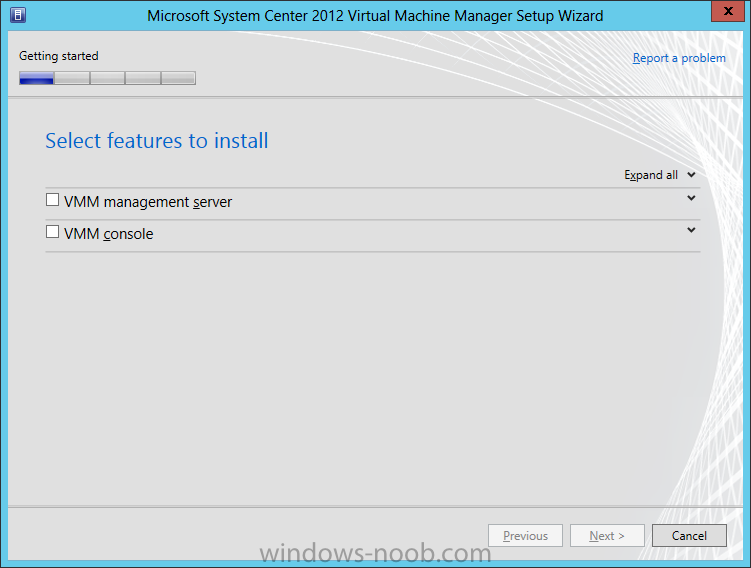This screenshot has height=568, width=751.
Task: Click the Getting started step label
Action: click(x=59, y=56)
